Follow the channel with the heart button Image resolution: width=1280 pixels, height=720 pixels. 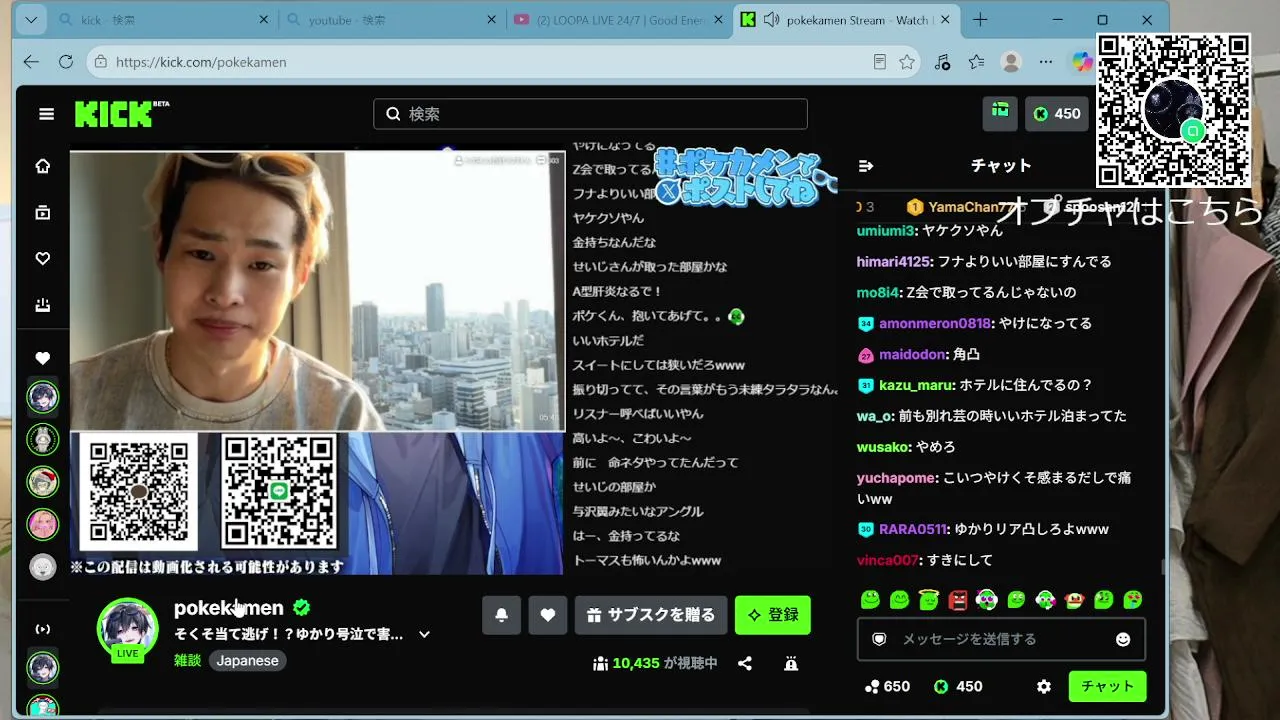tap(547, 615)
